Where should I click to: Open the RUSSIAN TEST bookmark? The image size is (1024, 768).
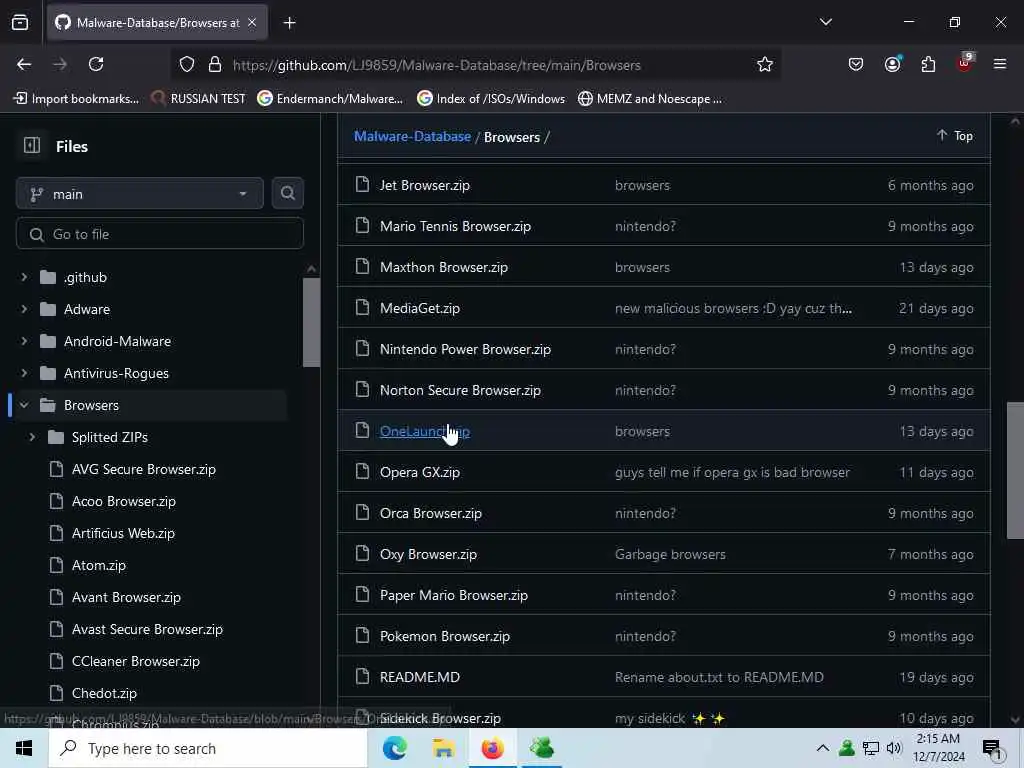click(x=198, y=99)
